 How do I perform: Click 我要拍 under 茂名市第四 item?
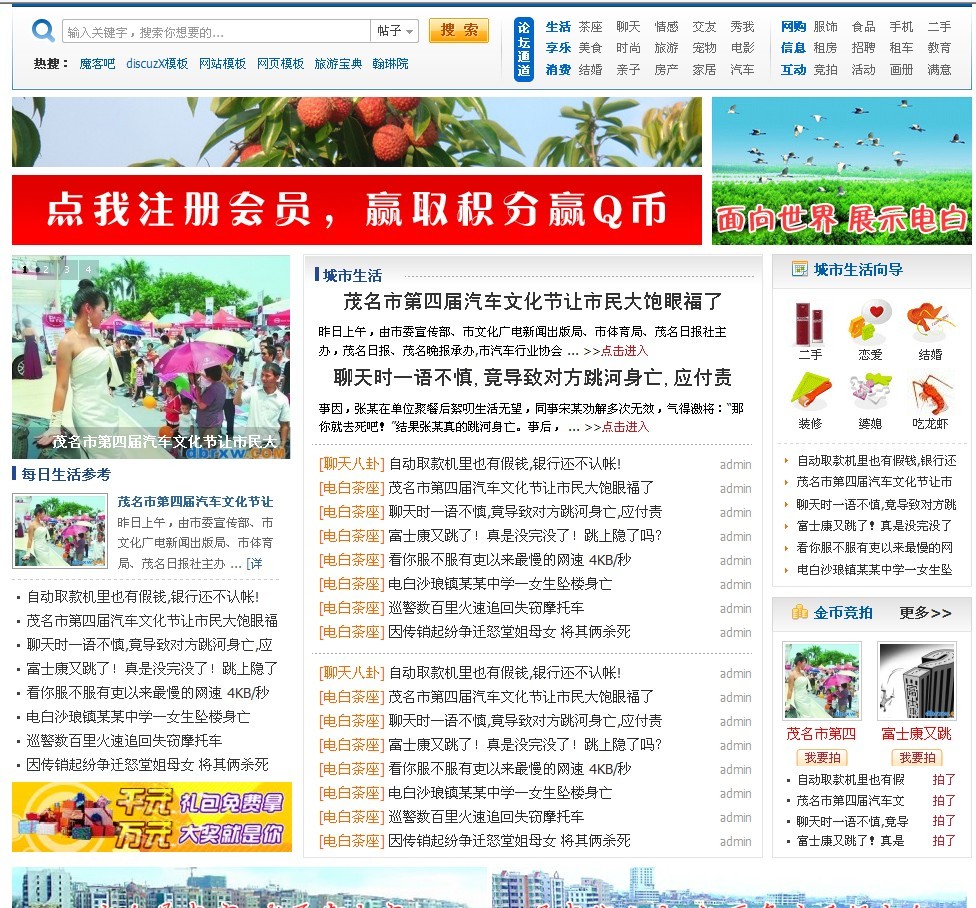click(822, 757)
